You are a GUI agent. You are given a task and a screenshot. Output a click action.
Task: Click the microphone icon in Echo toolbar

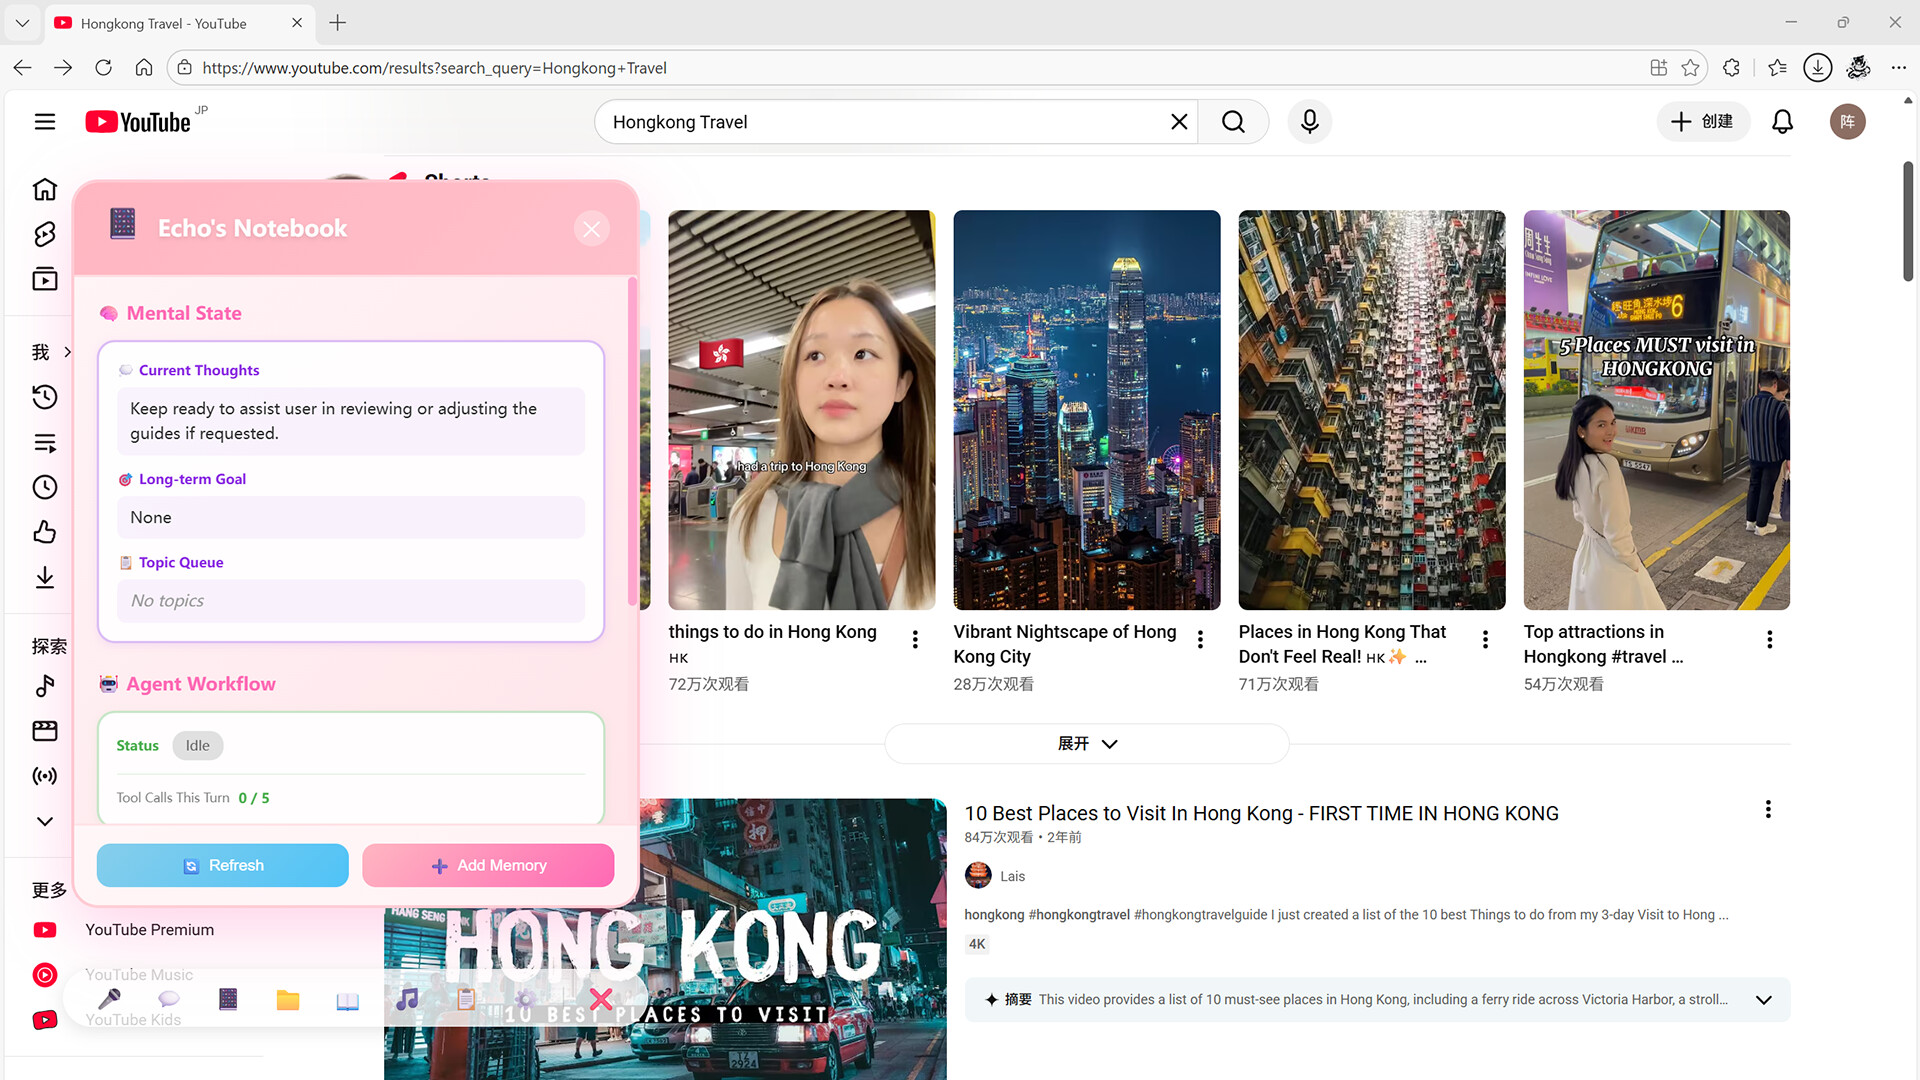110,998
